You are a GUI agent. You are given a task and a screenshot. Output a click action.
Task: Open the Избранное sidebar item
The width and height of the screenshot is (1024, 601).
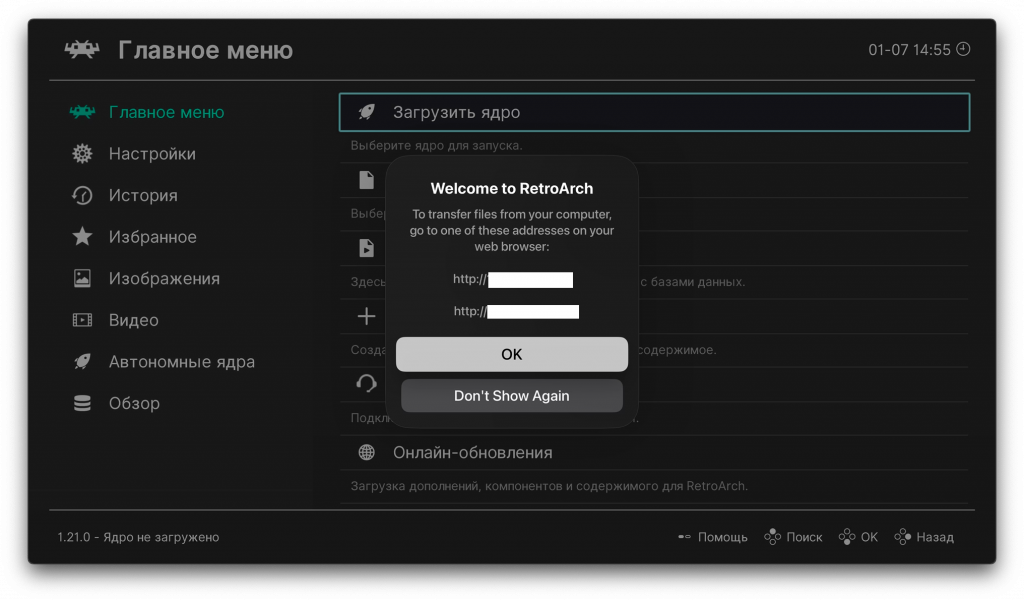pos(152,236)
